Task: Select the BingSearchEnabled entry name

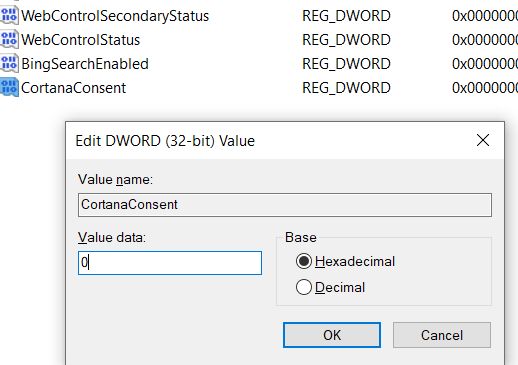Action: coord(85,64)
